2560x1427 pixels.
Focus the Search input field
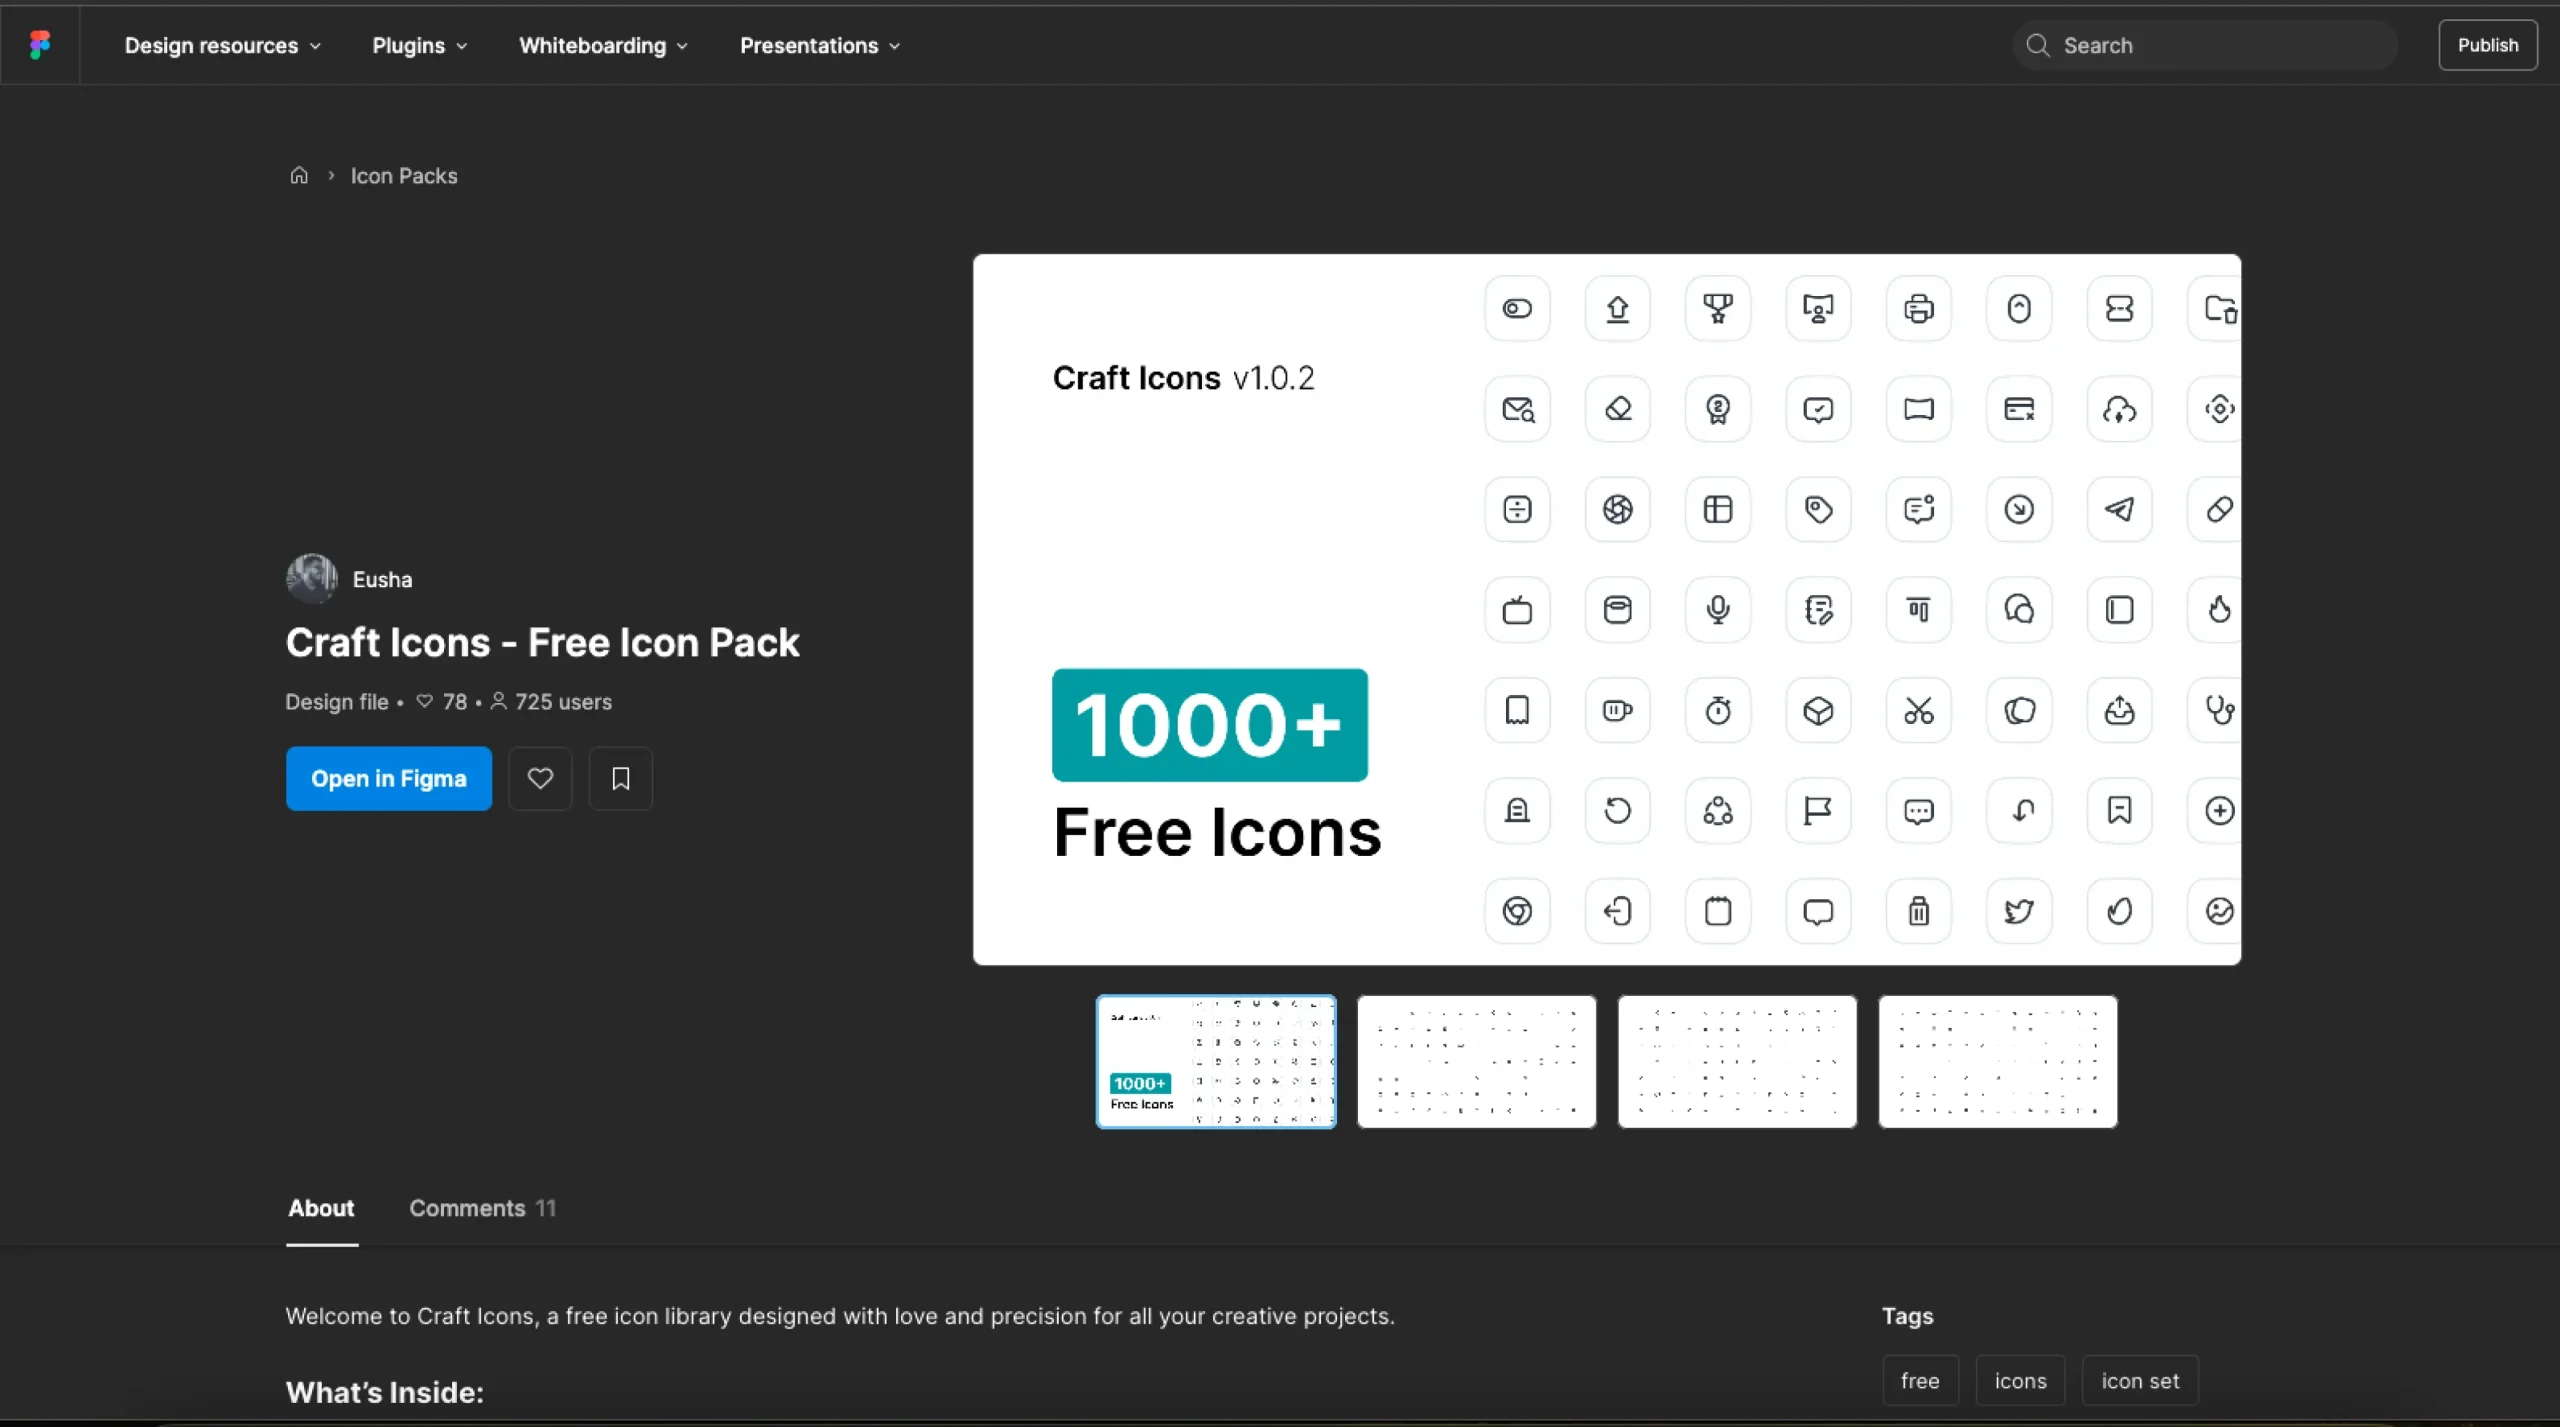coord(2205,45)
